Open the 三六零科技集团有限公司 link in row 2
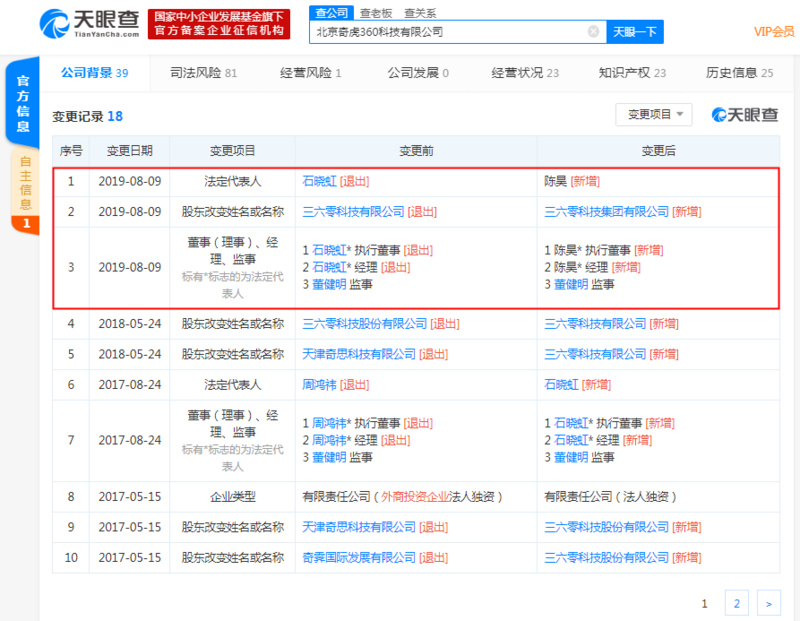 [606, 212]
